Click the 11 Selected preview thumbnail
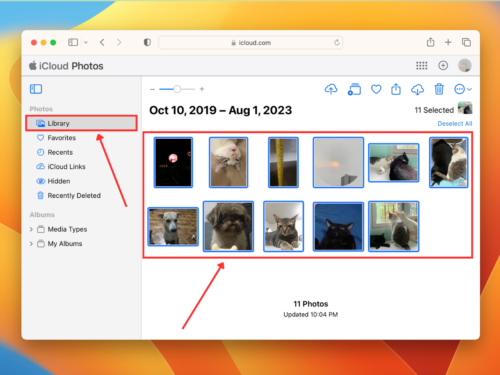The image size is (500, 375). click(x=465, y=108)
